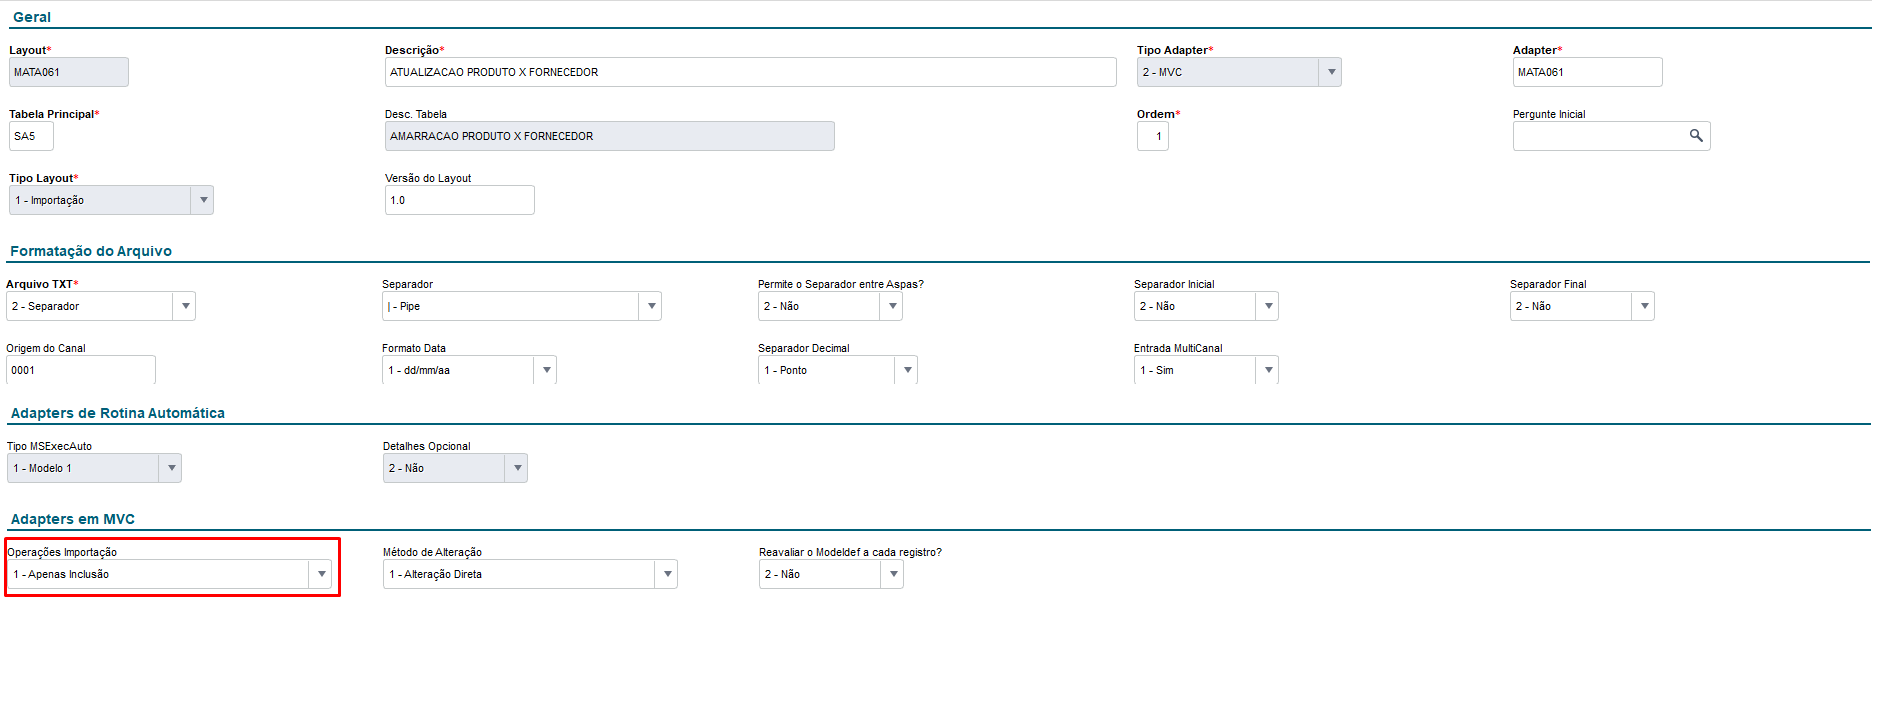The width and height of the screenshot is (1896, 712).
Task: Open the Separador Final dropdown
Action: coord(1644,306)
